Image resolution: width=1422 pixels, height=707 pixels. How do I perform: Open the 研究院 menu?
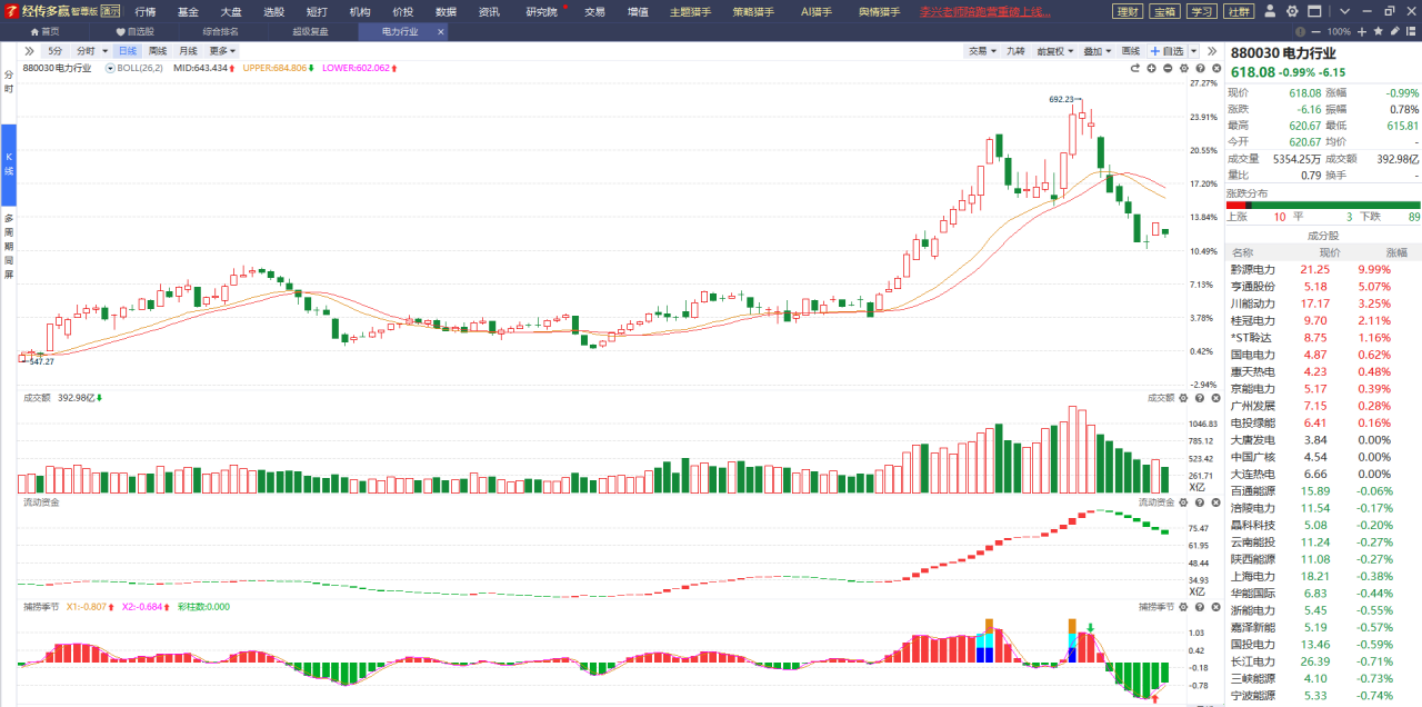click(542, 12)
